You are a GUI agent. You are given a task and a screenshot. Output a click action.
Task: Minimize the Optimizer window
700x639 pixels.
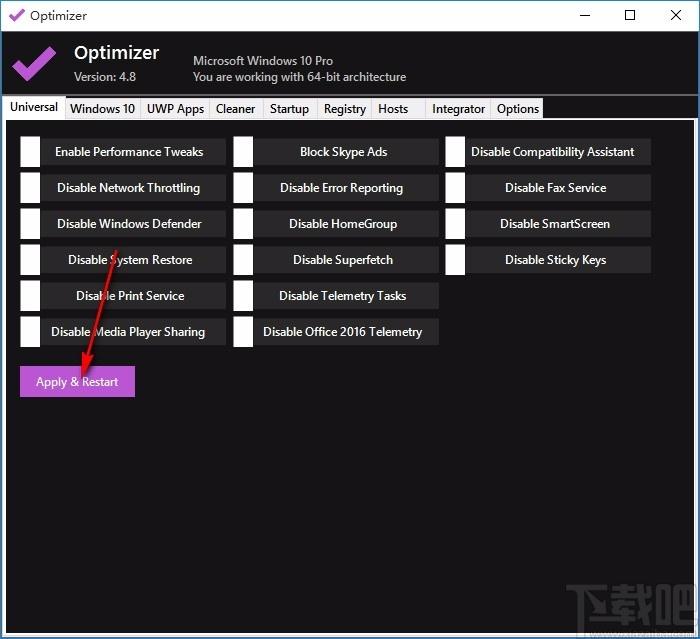coord(585,15)
